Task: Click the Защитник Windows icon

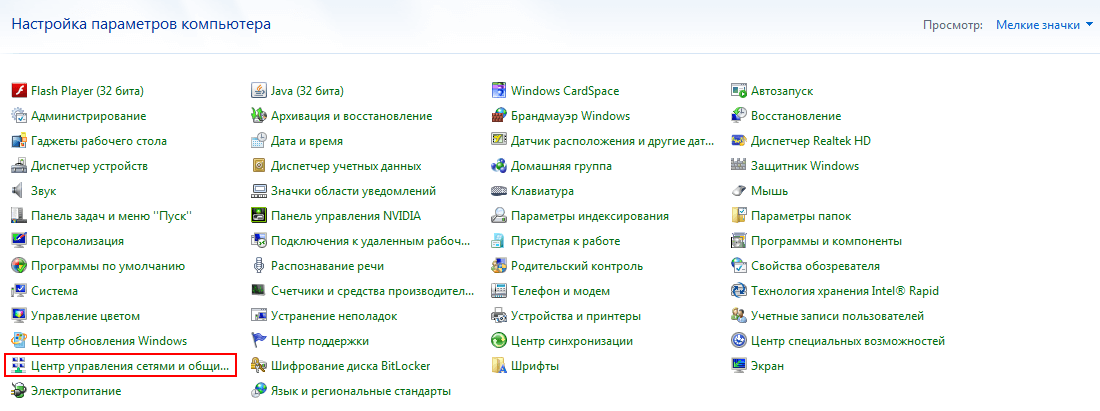Action: pos(739,166)
